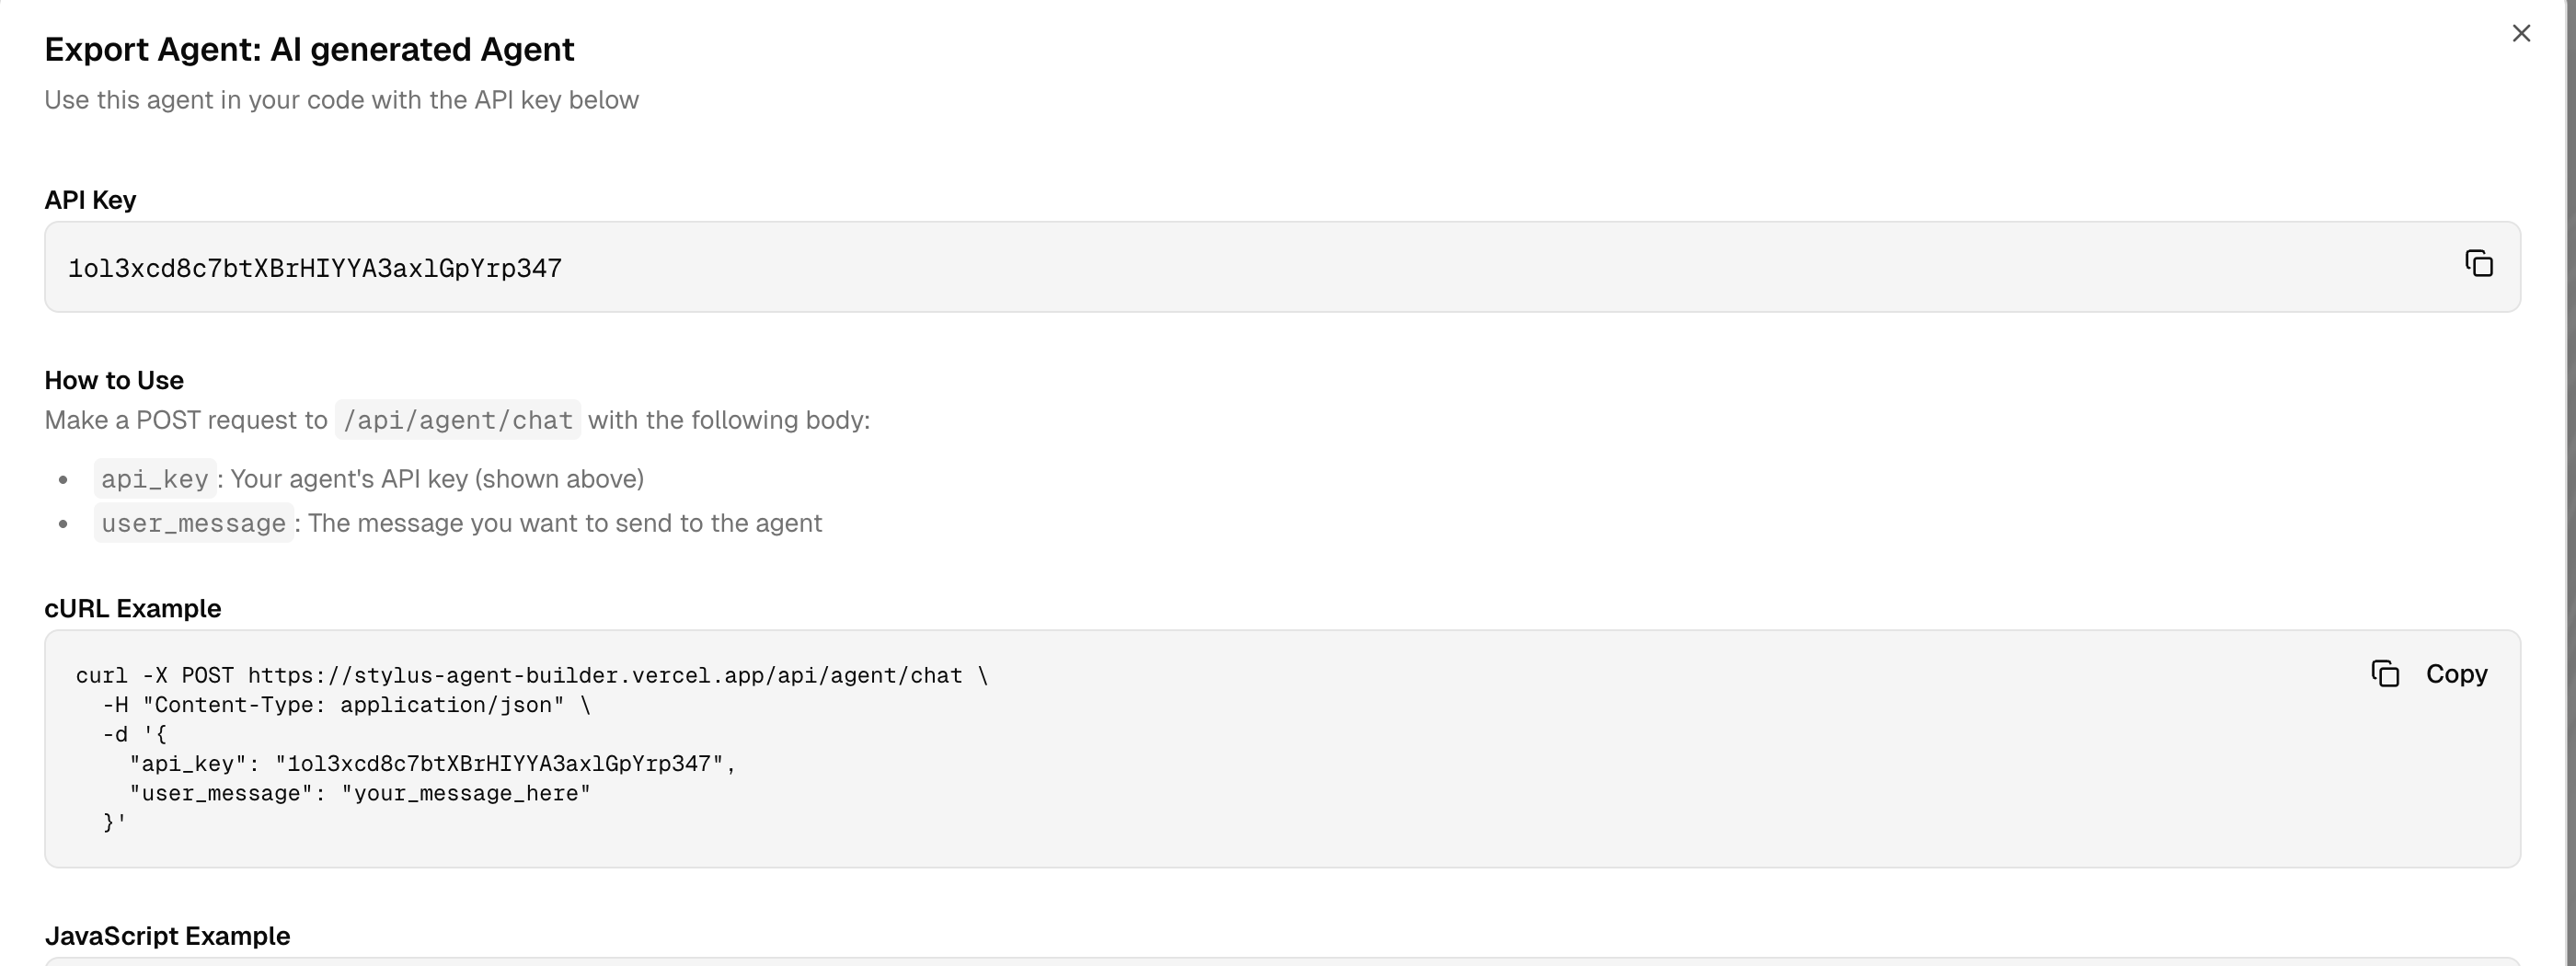Select the api_key parameter chip in the list

point(155,480)
